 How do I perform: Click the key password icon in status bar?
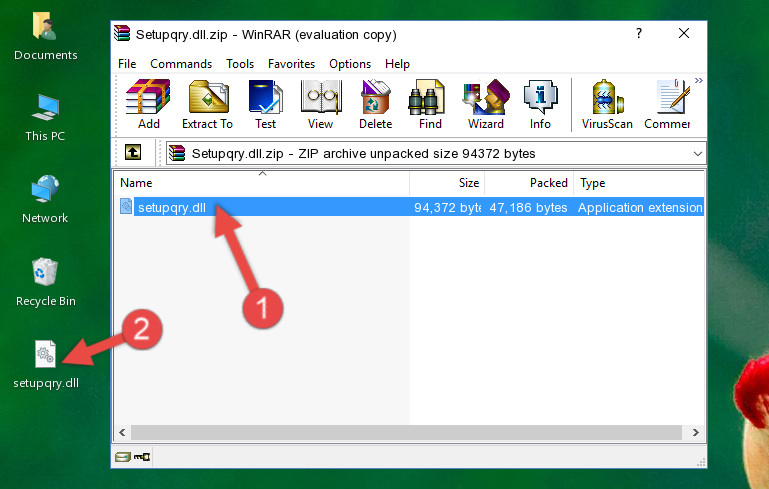[x=142, y=457]
